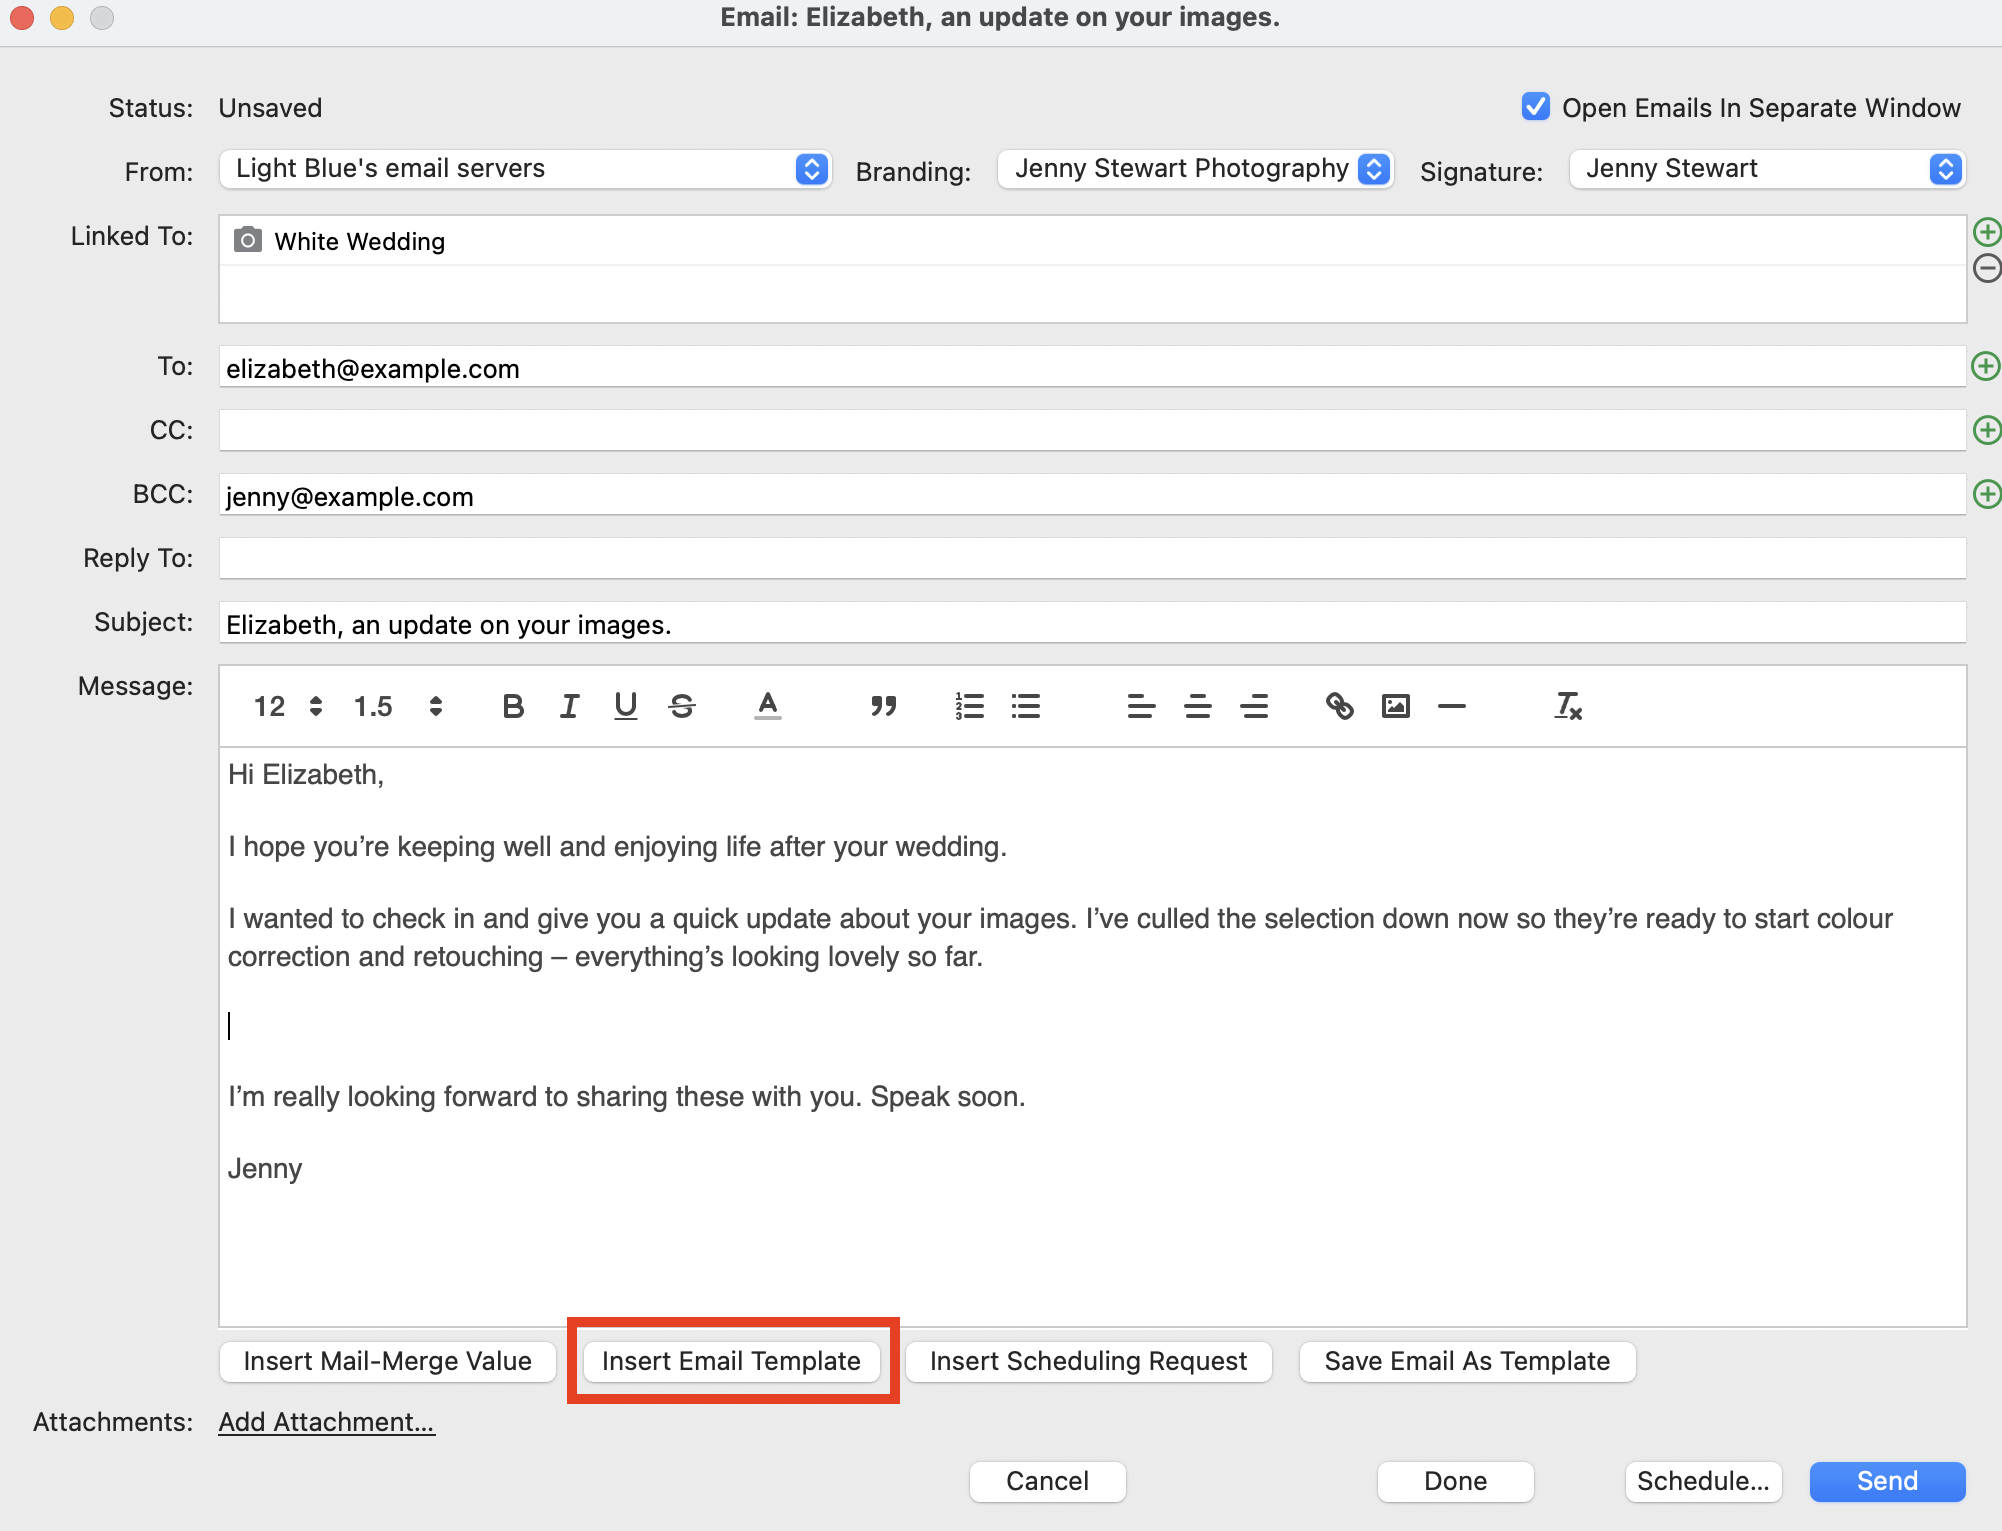Insert a blockquote
The height and width of the screenshot is (1531, 2002).
click(x=884, y=706)
